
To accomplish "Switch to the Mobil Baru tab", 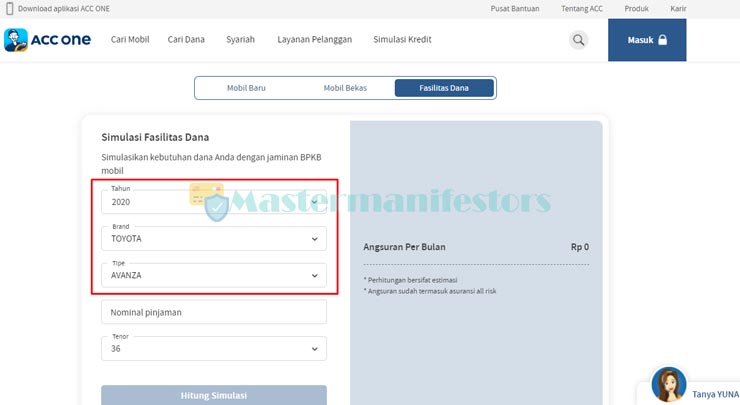I will pos(246,88).
